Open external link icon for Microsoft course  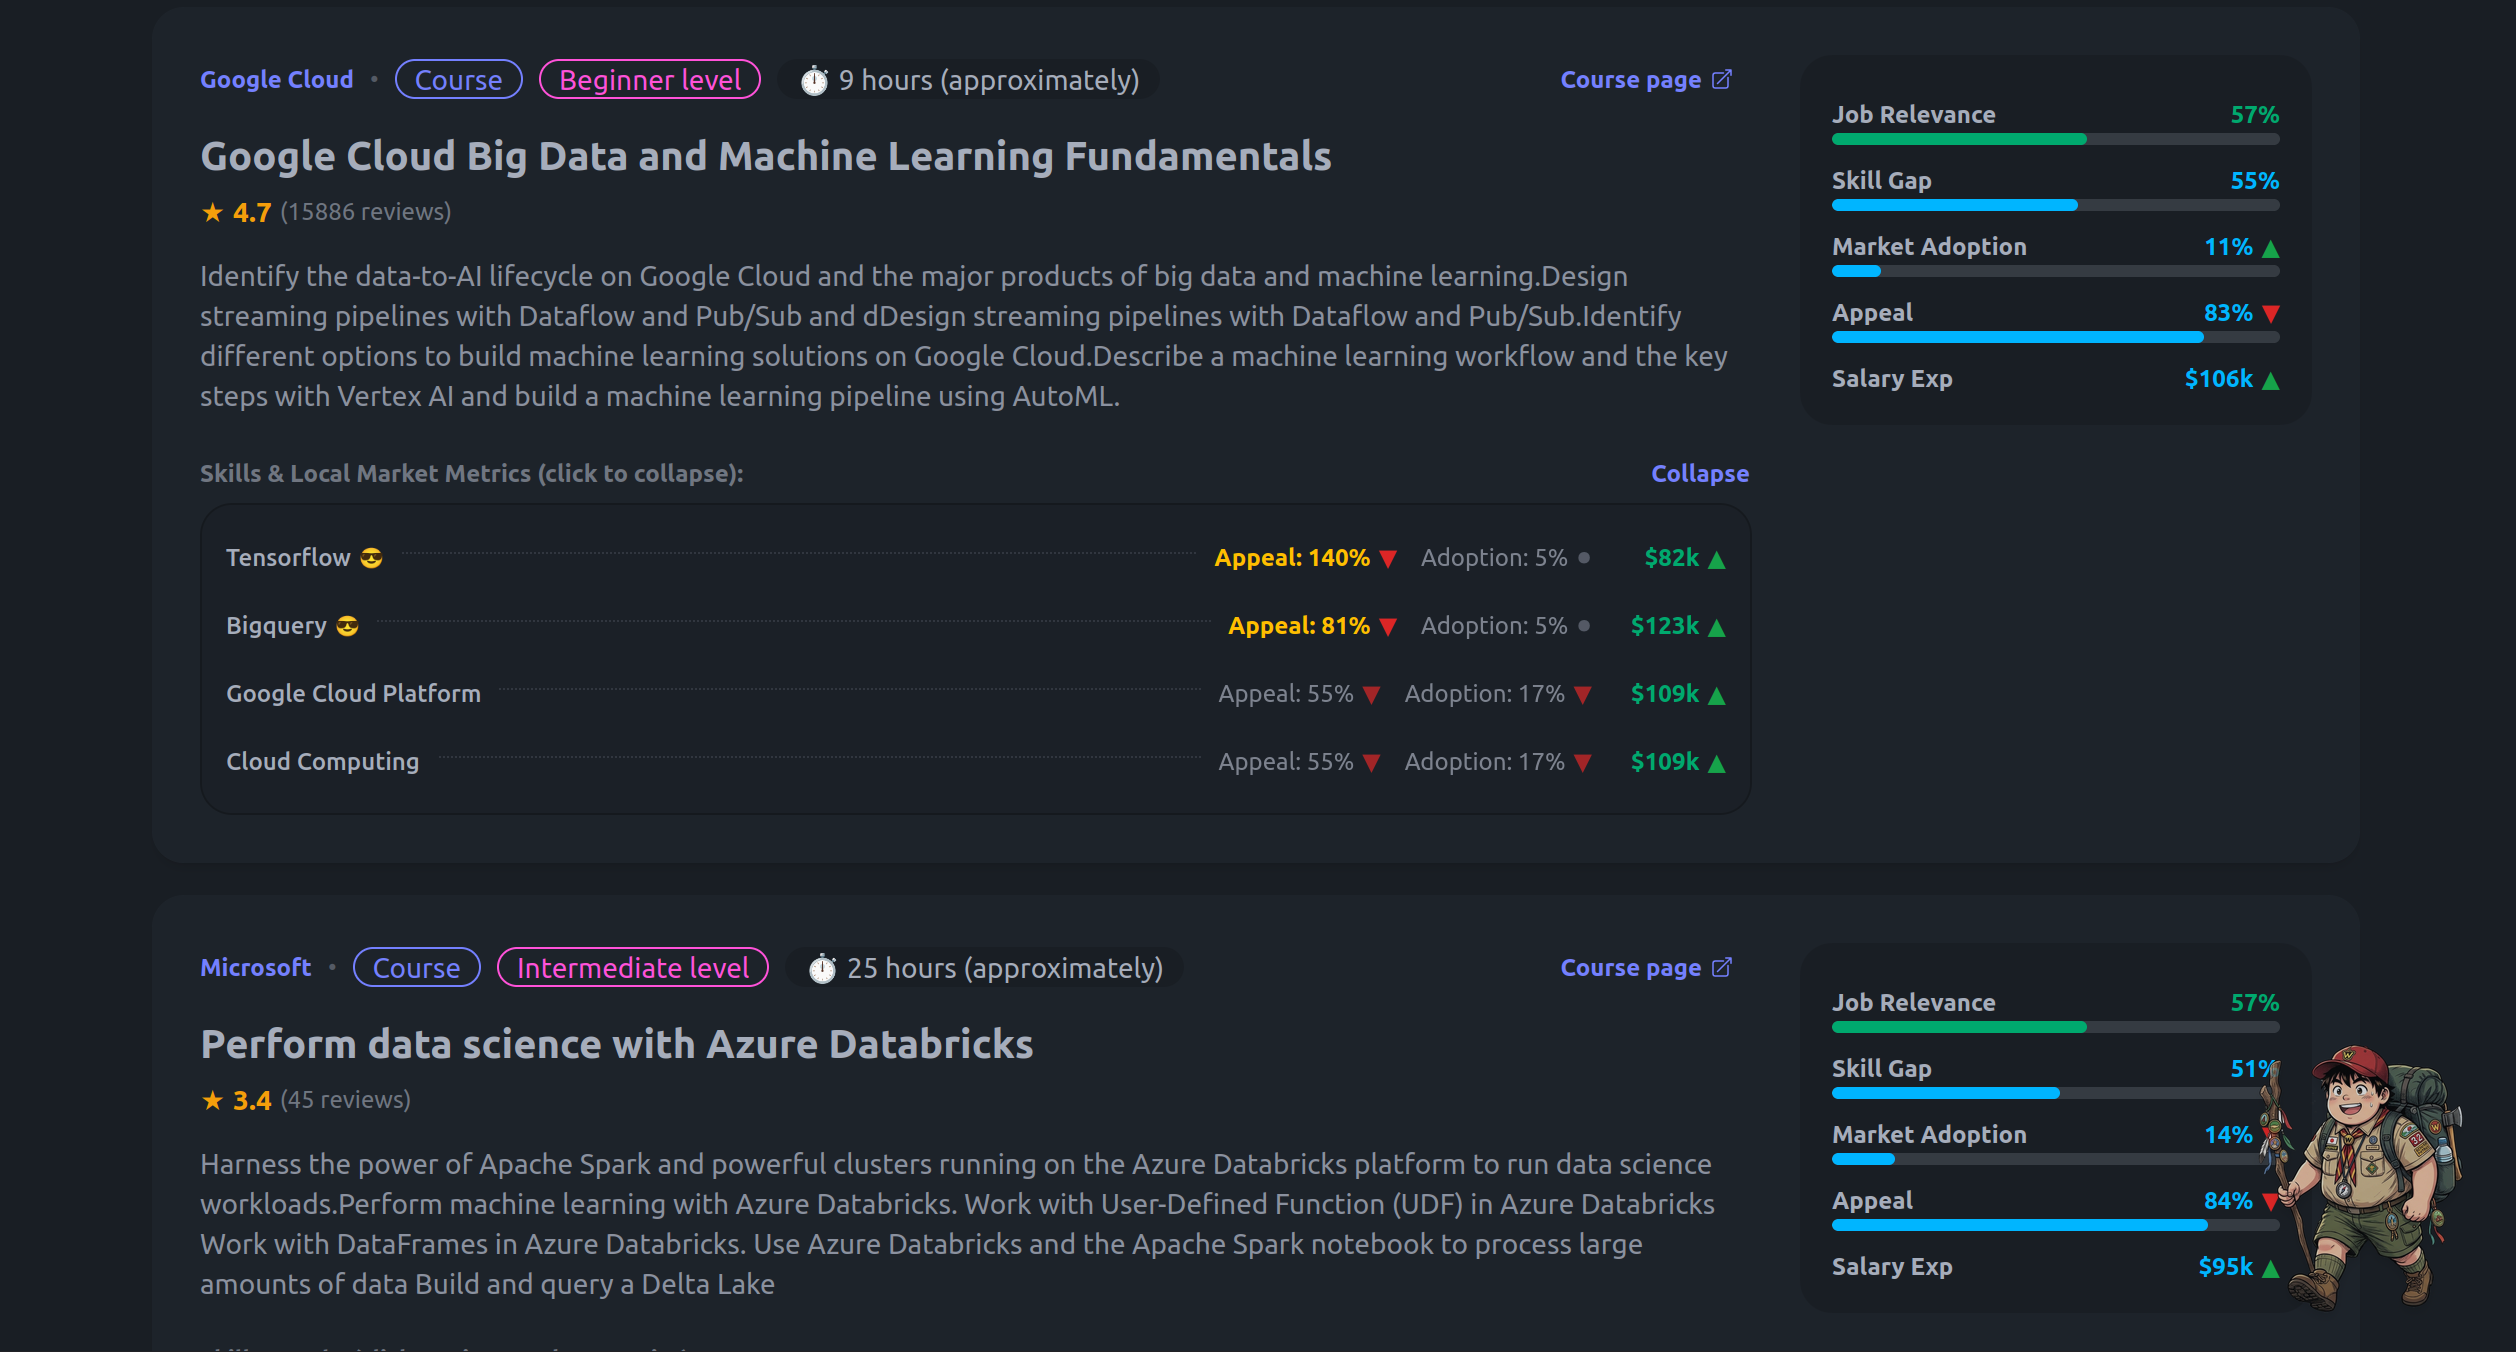1721,967
